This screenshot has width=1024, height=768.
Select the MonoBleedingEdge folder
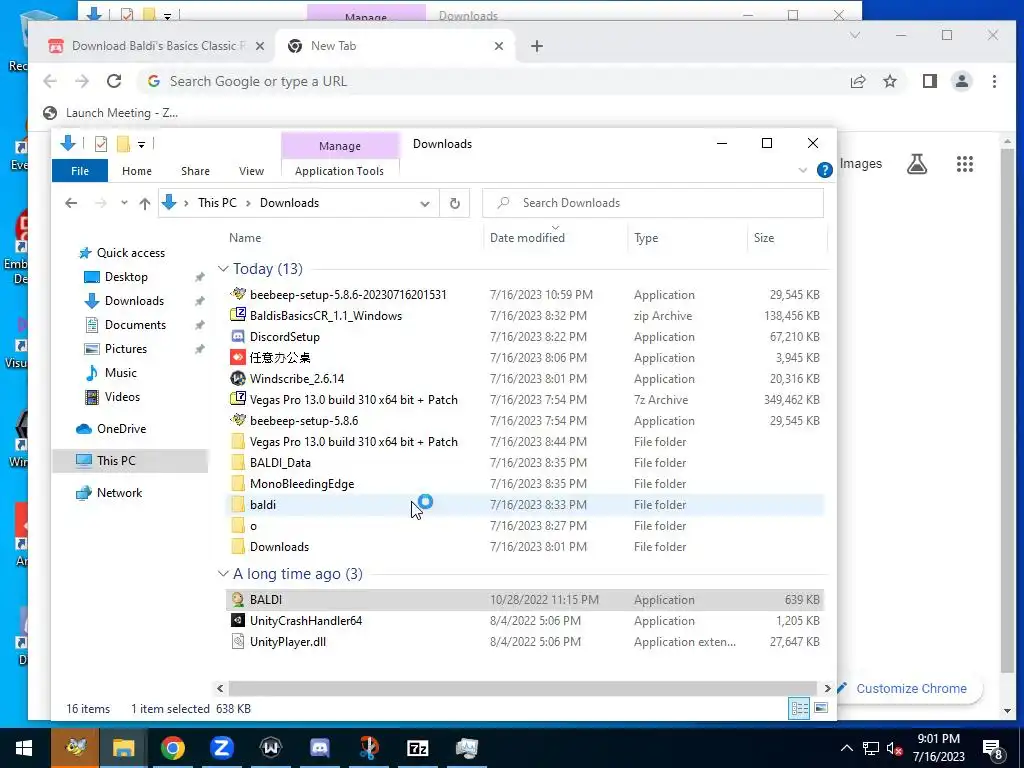coord(302,484)
